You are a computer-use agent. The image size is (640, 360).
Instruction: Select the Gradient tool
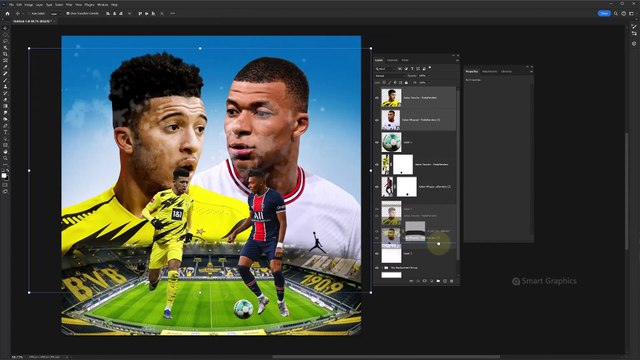[5, 107]
